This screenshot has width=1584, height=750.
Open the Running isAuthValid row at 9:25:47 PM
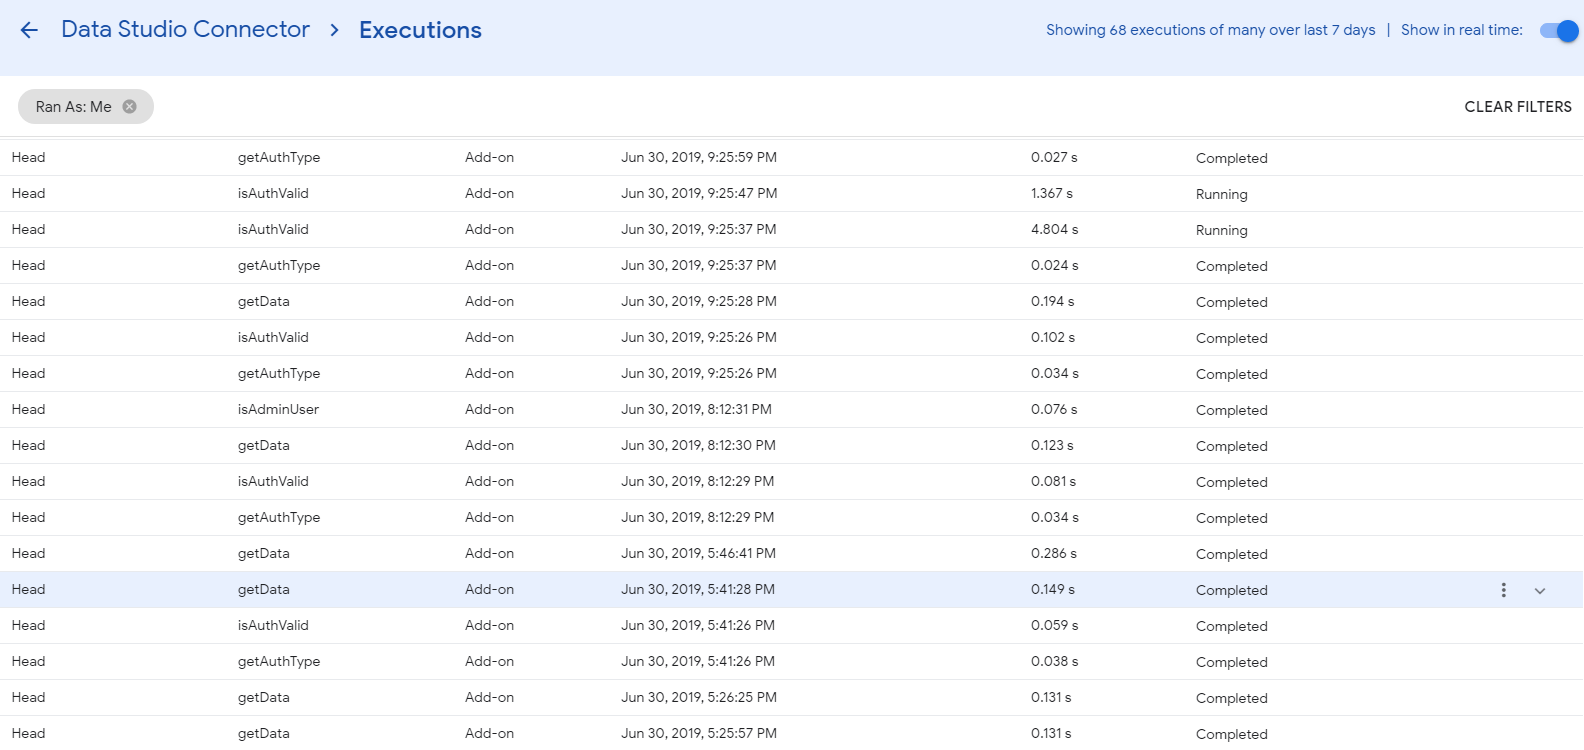273,194
